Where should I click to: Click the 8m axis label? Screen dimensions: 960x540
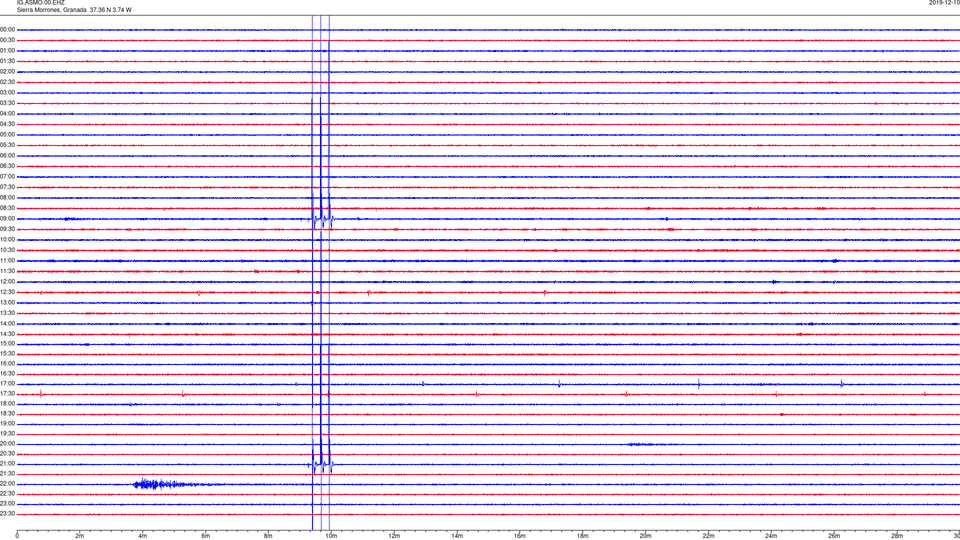pos(268,536)
